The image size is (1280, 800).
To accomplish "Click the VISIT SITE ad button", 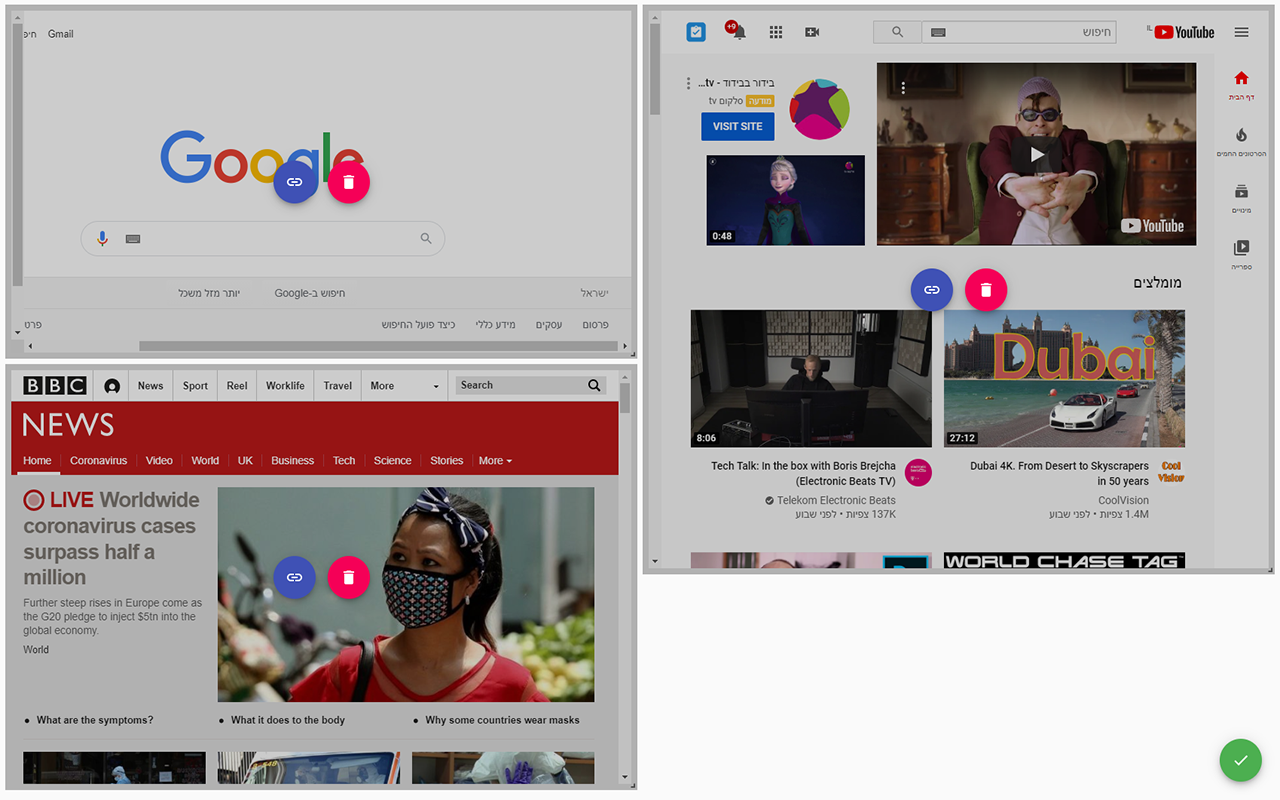I will pos(737,126).
